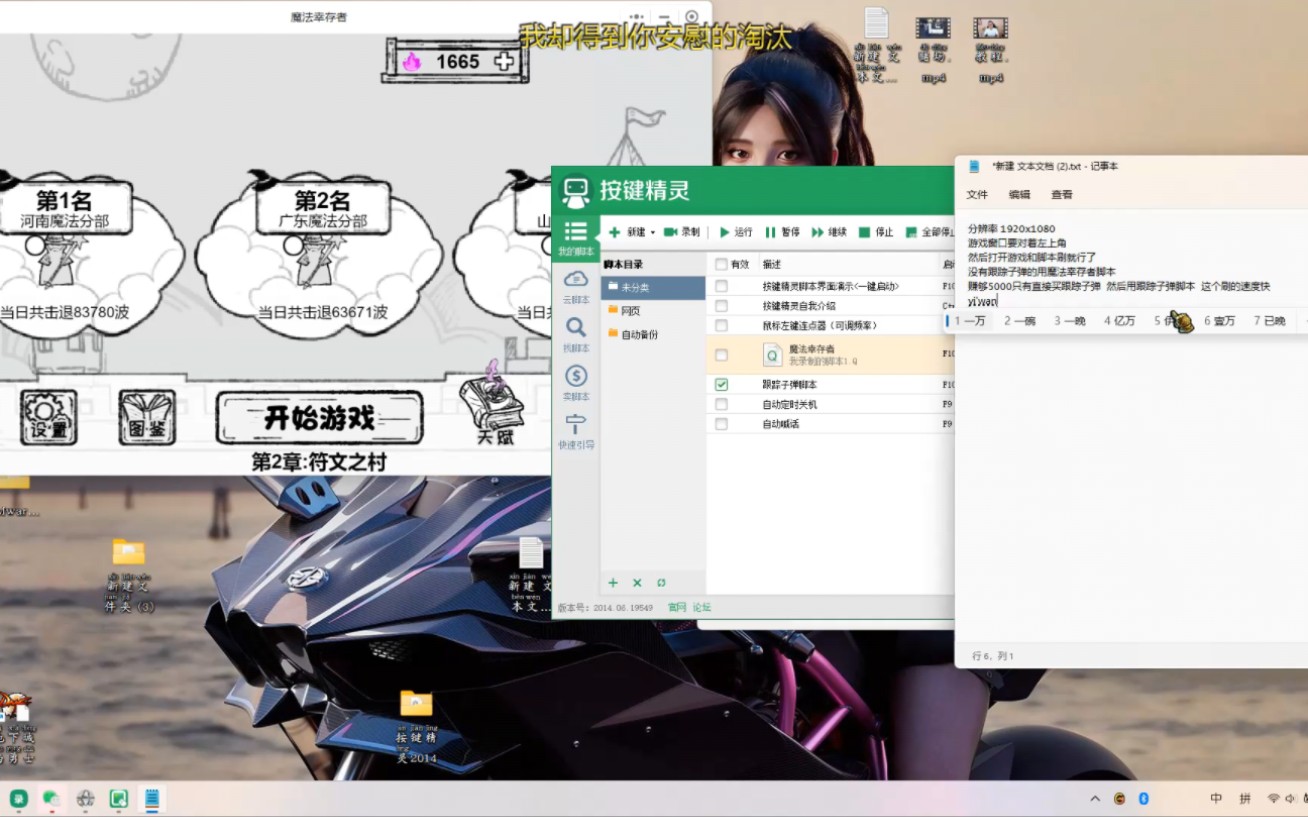The width and height of the screenshot is (1308, 817).
Task: Click 继续 continue toolbar button
Action: (829, 232)
